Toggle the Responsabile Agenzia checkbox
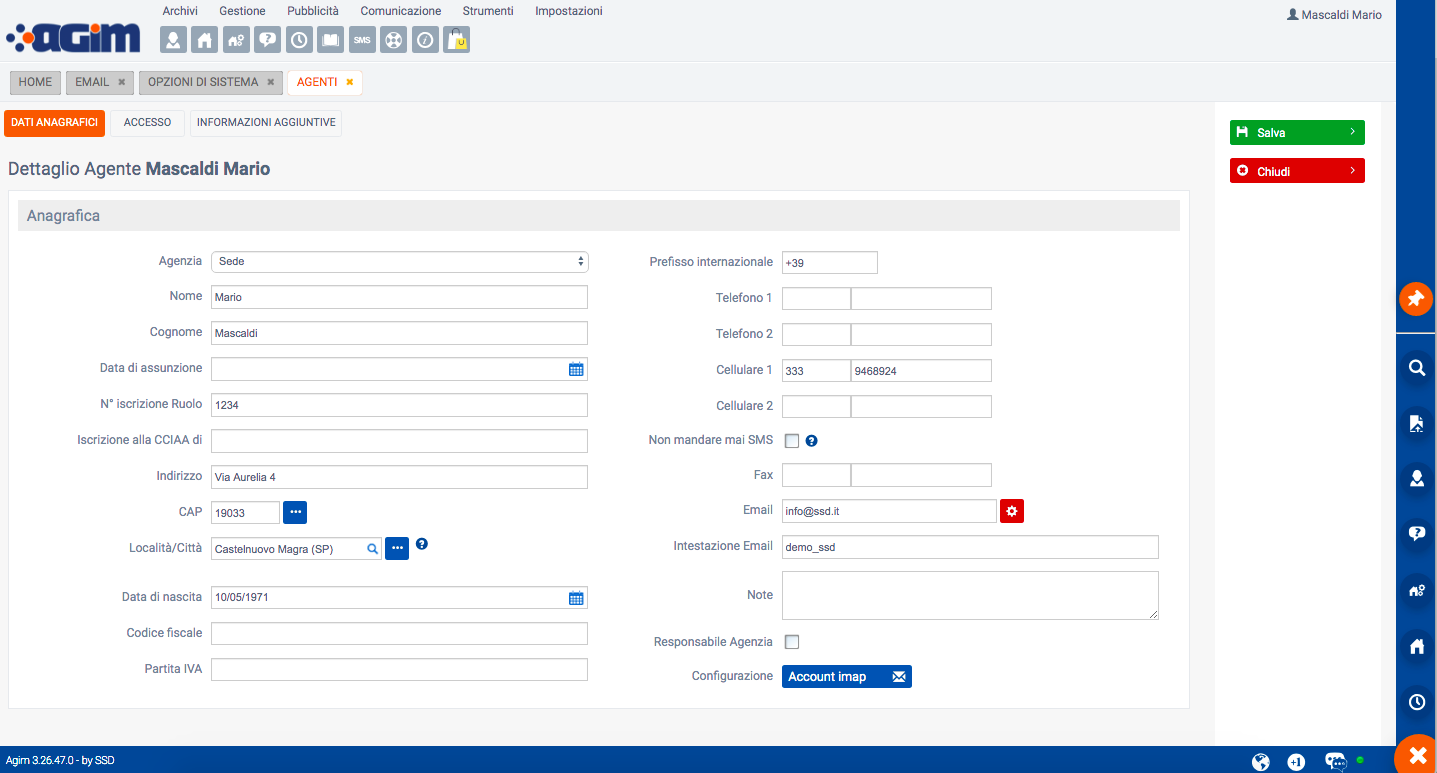The width and height of the screenshot is (1437, 773). click(x=792, y=642)
